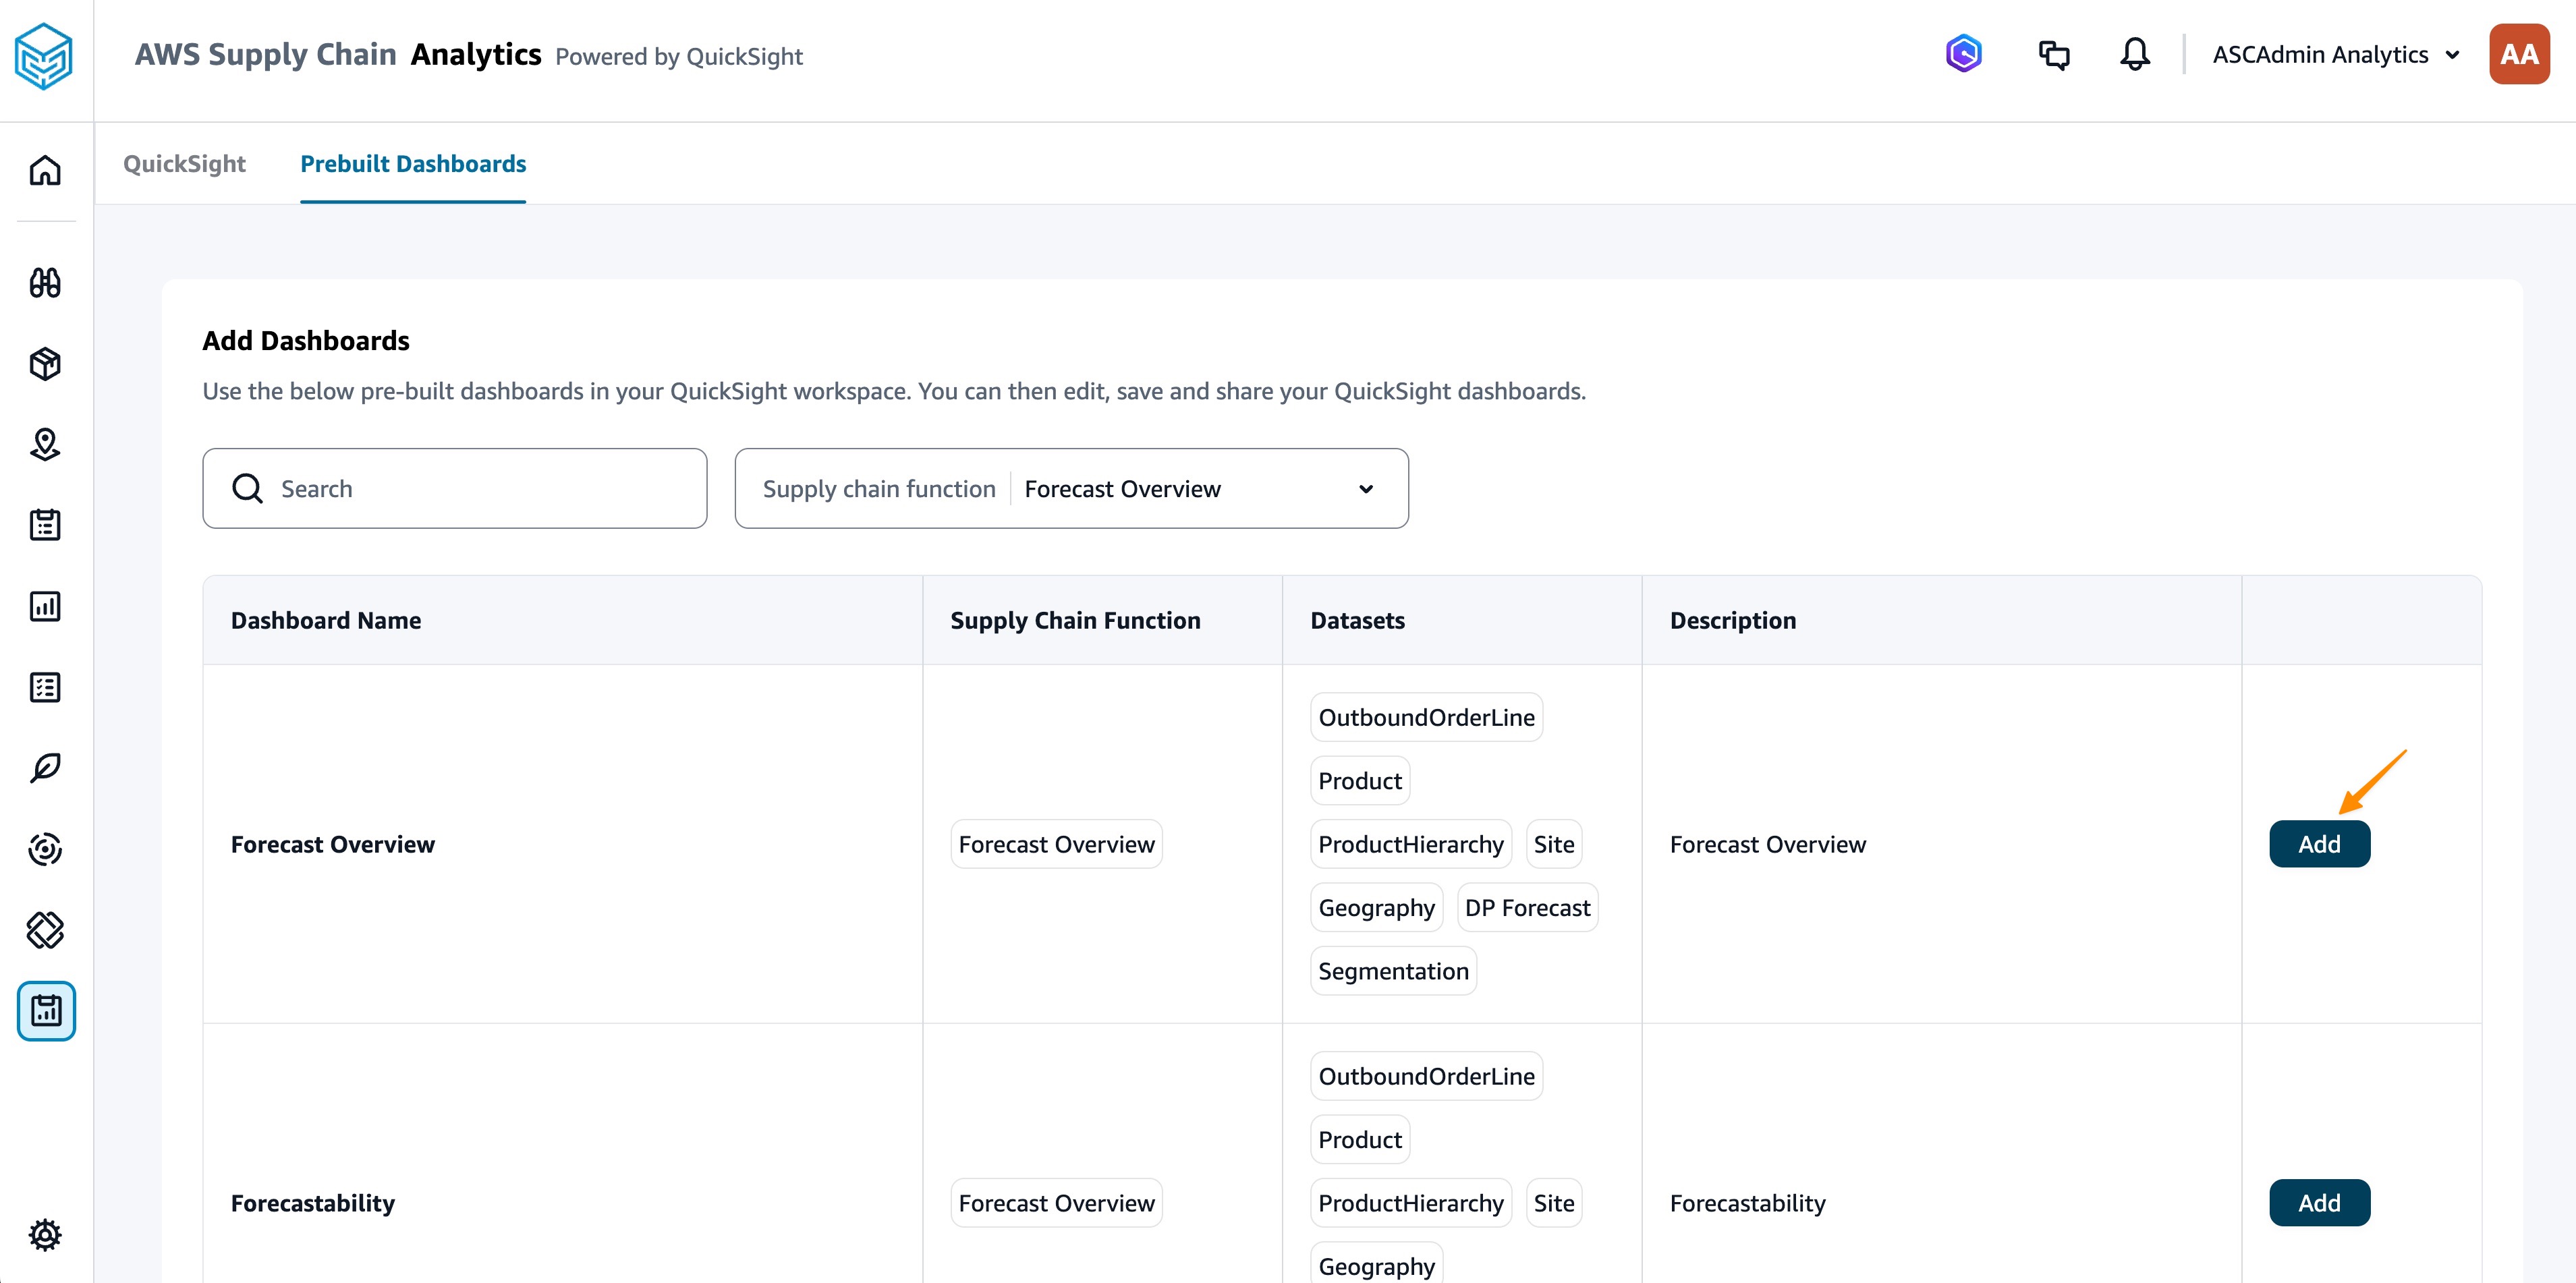Click the circular target icon in sidebar
Viewport: 2576px width, 1283px height.
(45, 849)
